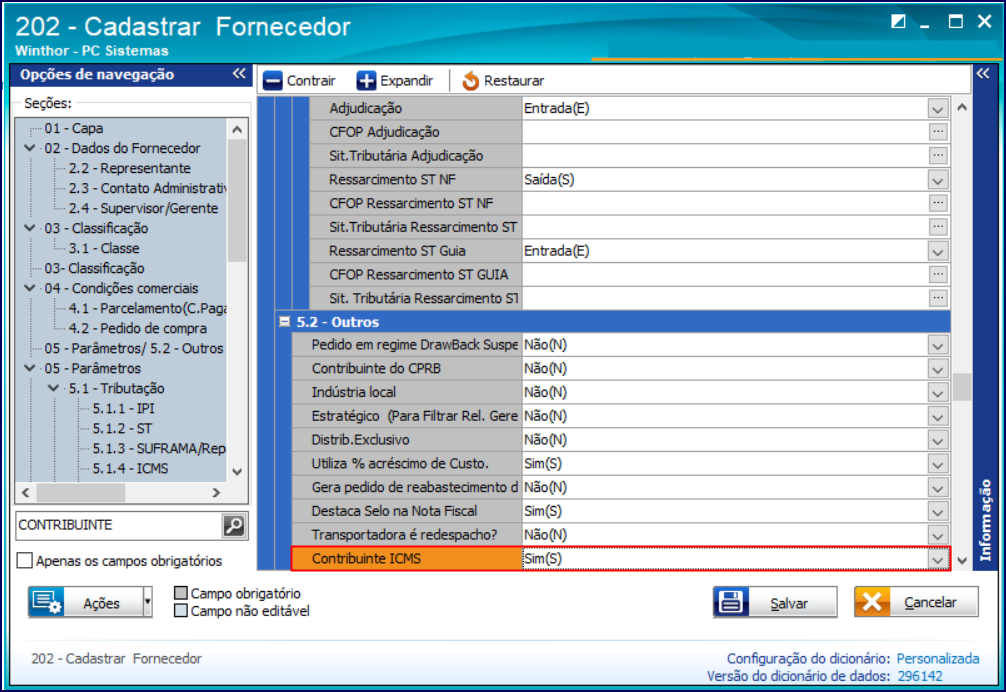Click Contrair toolbar label
Screen dimensions: 1006x692
(311, 81)
